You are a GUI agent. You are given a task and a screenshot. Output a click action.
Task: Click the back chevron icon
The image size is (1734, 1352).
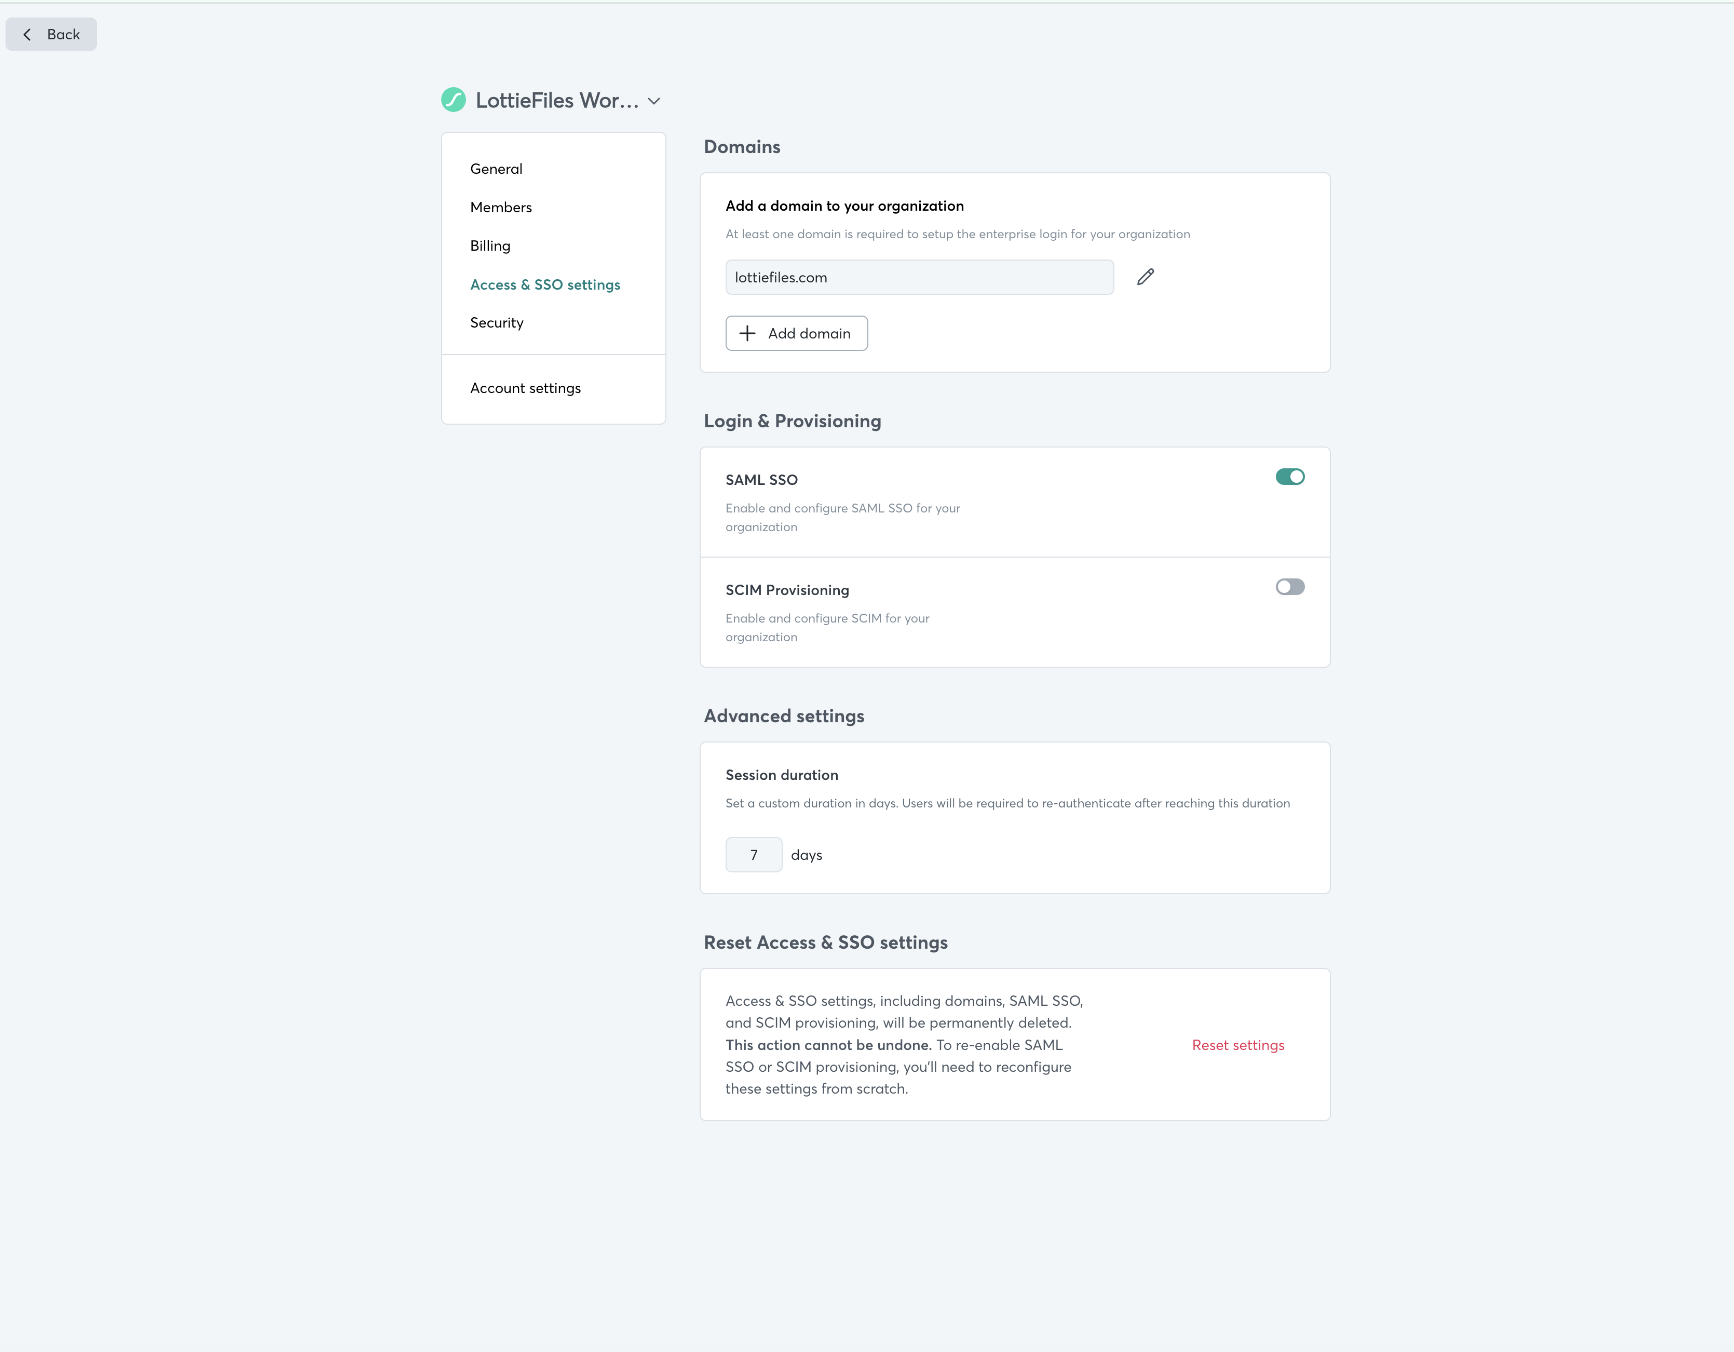pos(27,33)
